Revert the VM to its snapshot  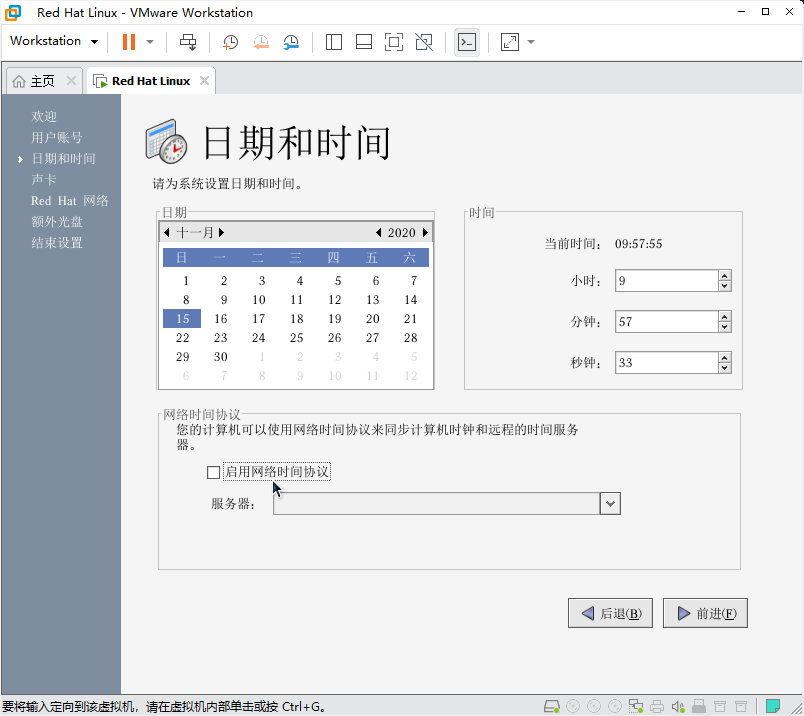pos(261,41)
